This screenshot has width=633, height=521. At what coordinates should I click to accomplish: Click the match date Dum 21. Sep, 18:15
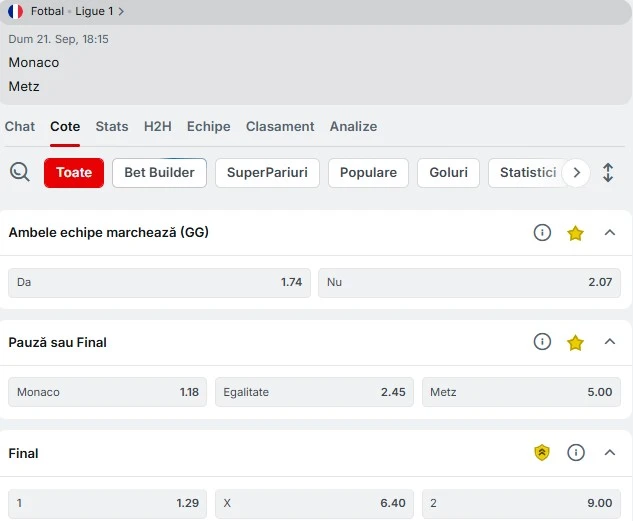coord(59,39)
